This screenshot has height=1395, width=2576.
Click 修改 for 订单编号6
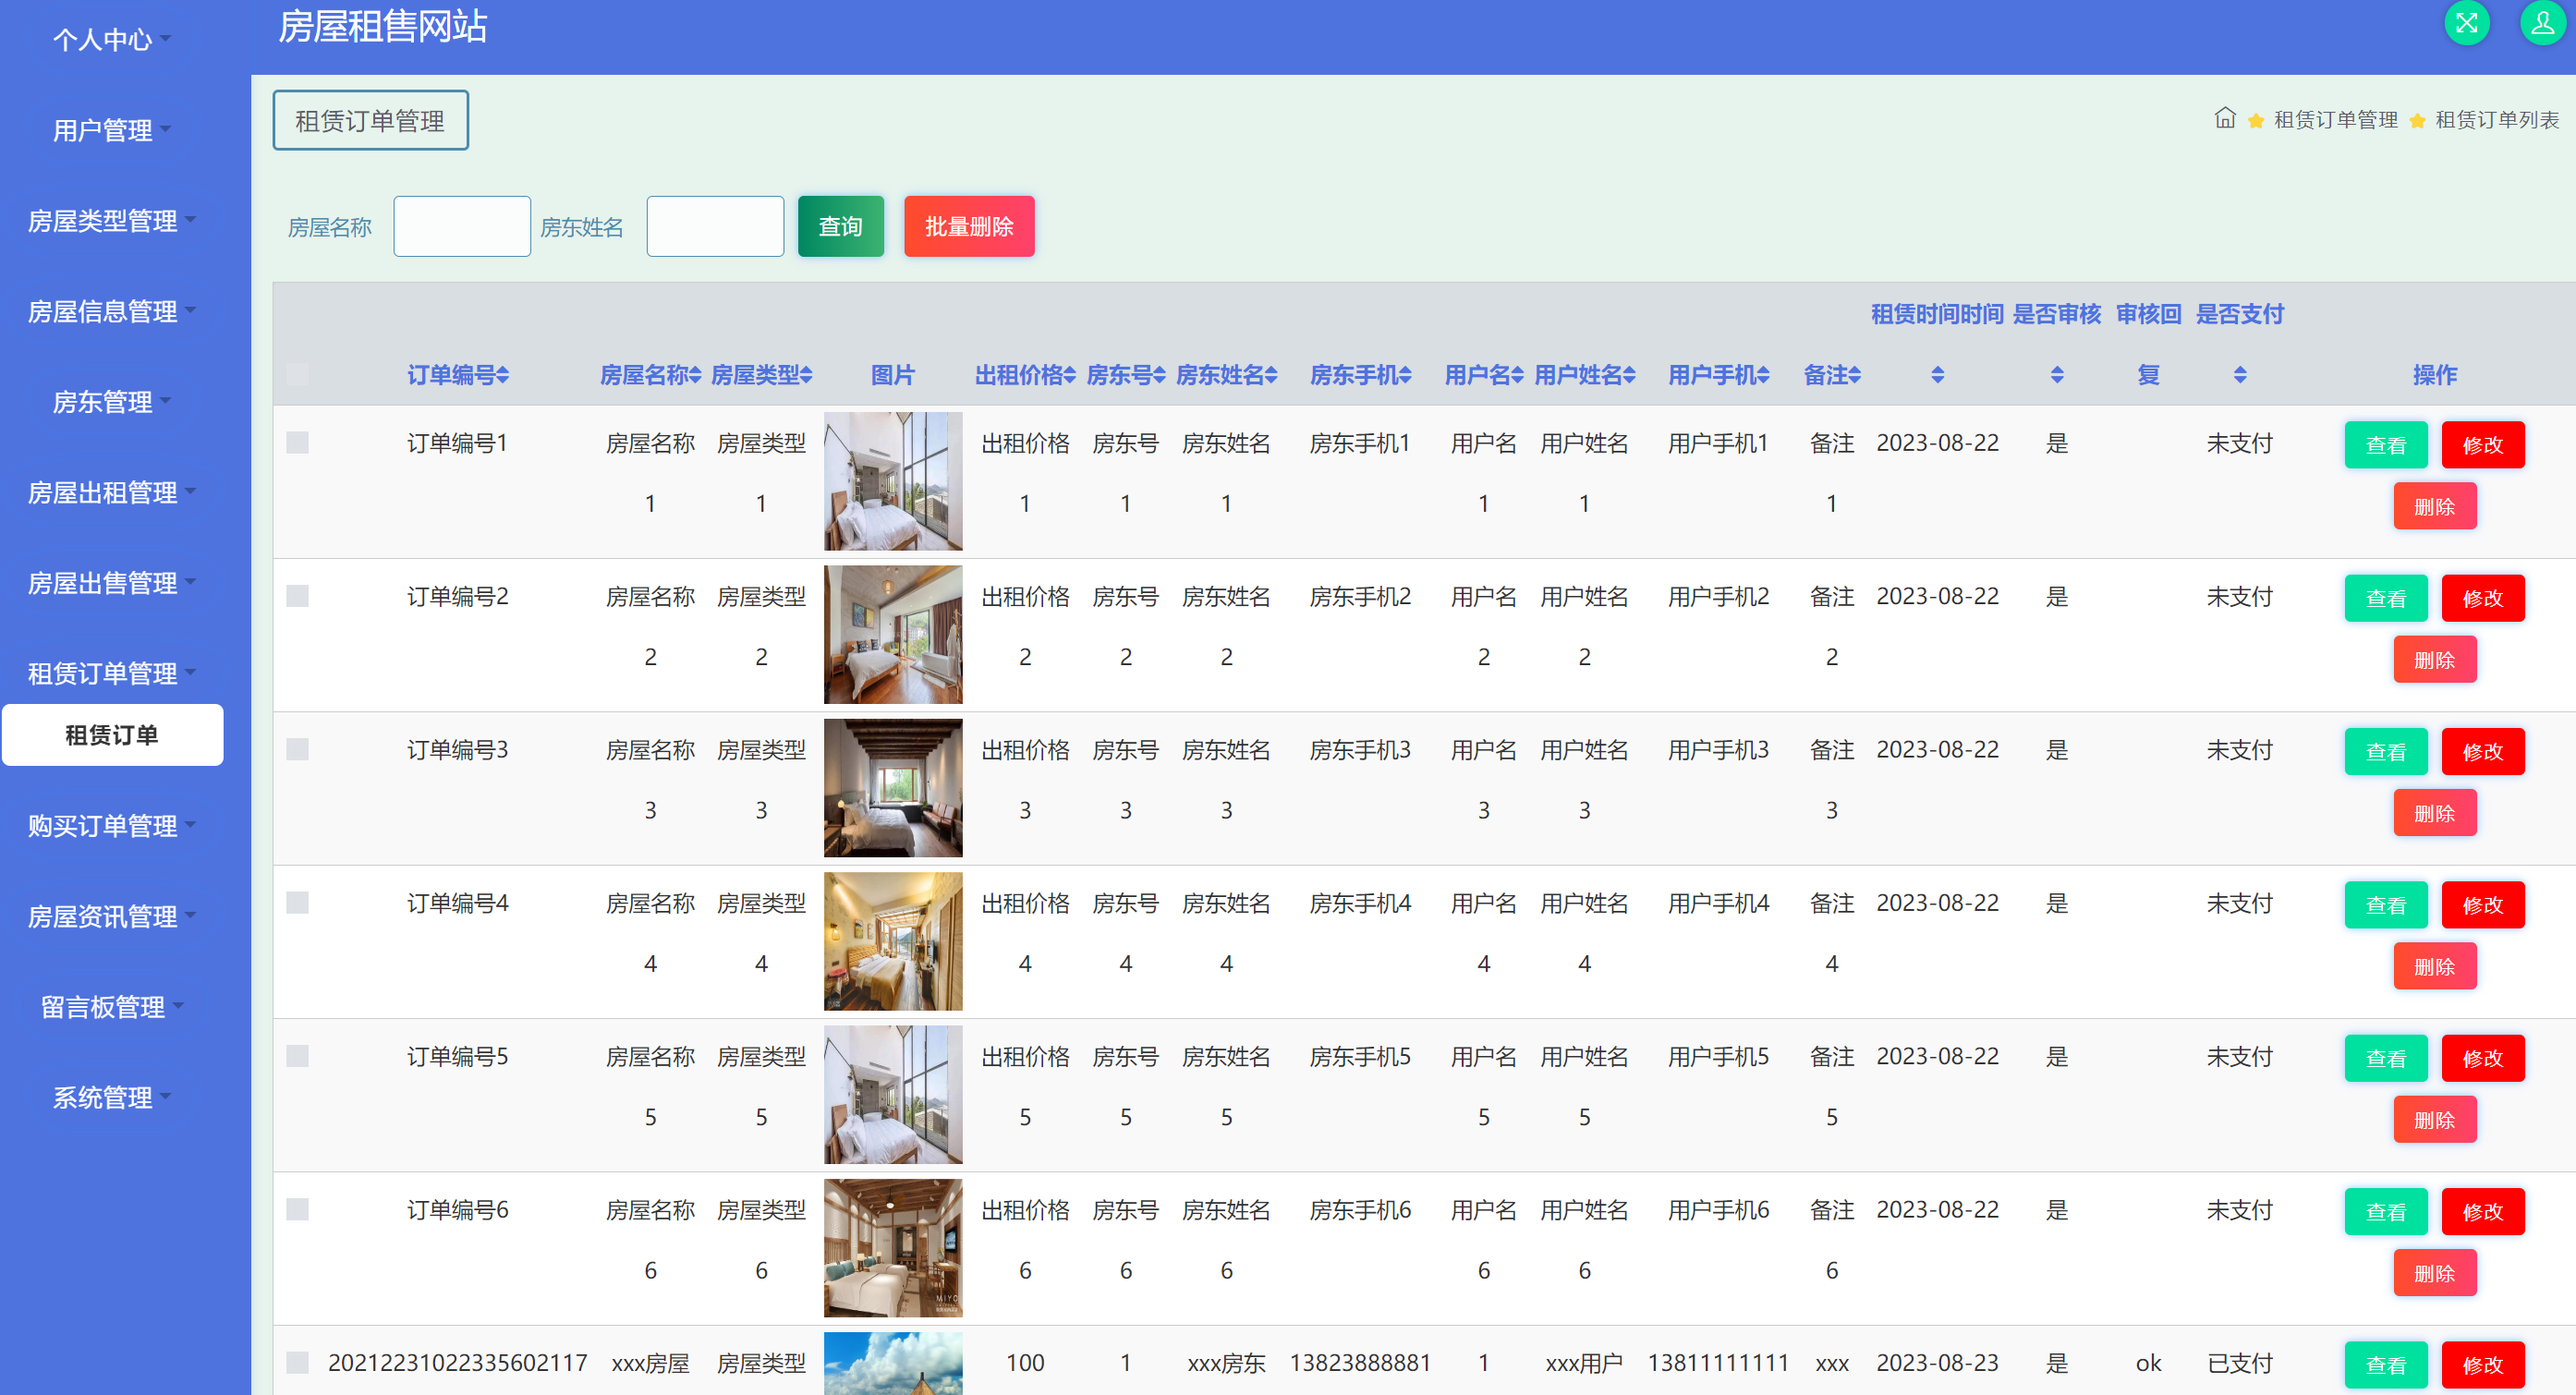tap(2482, 1211)
